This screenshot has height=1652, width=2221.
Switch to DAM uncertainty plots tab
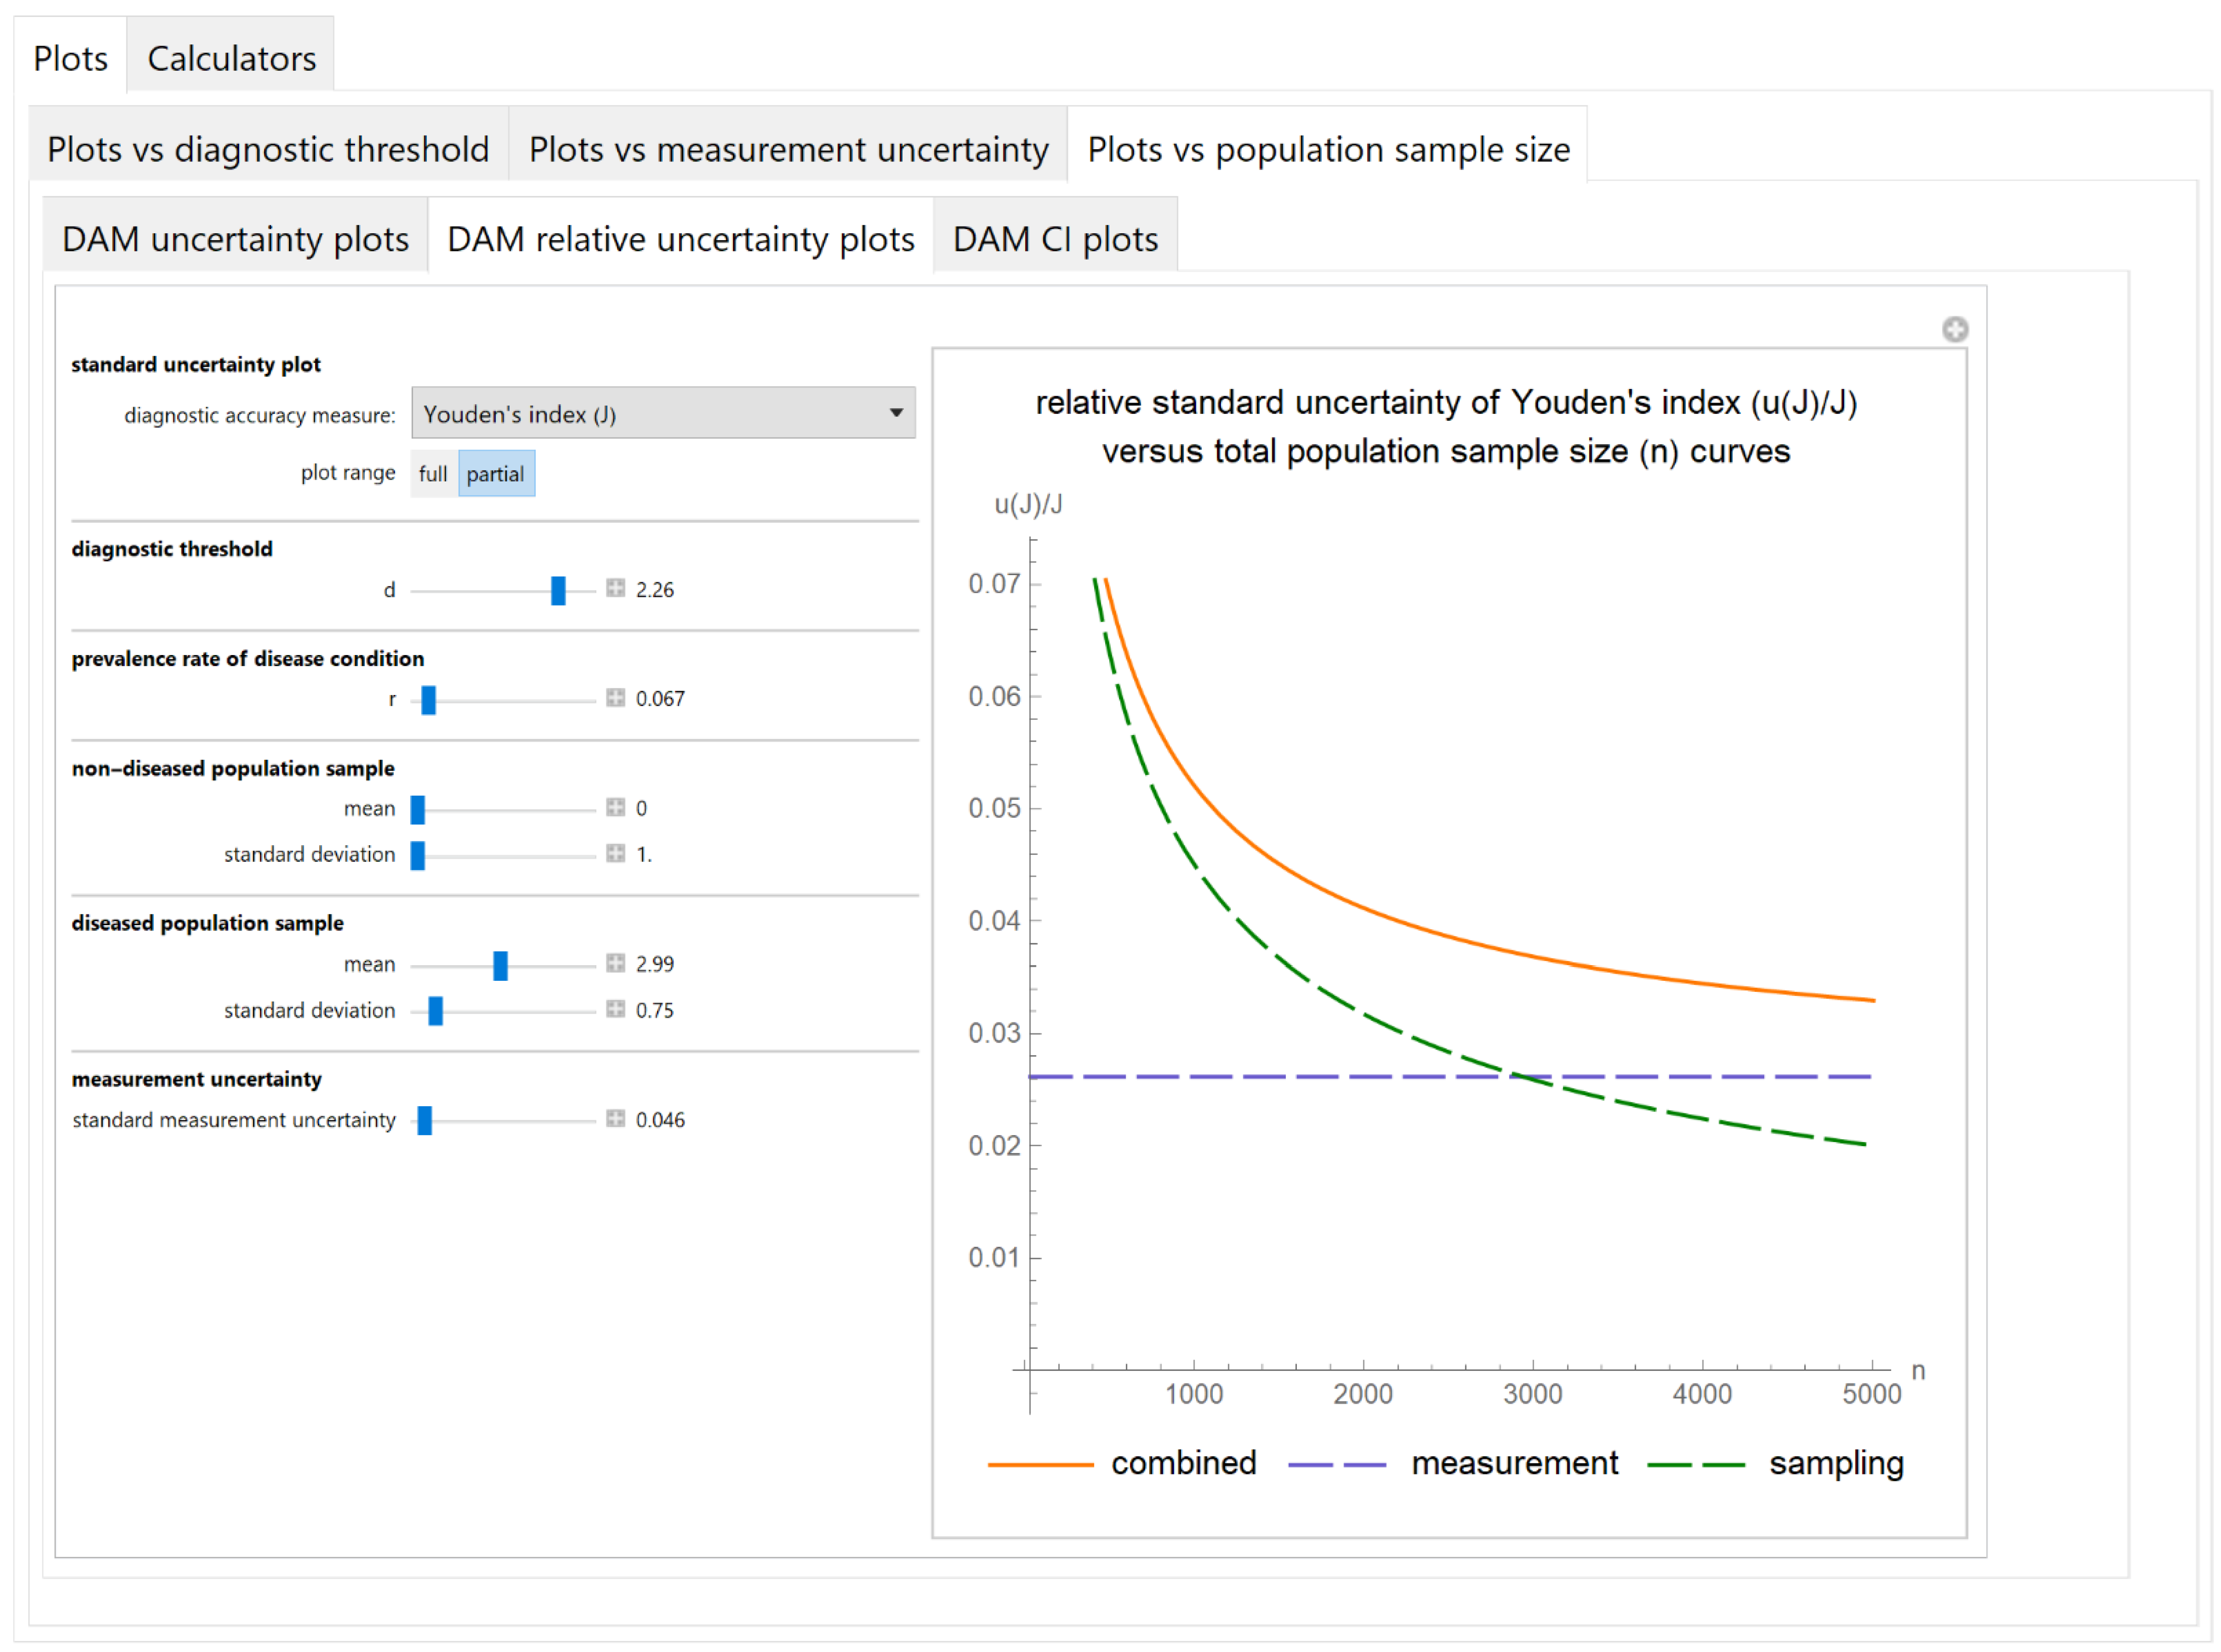pyautogui.click(x=235, y=239)
